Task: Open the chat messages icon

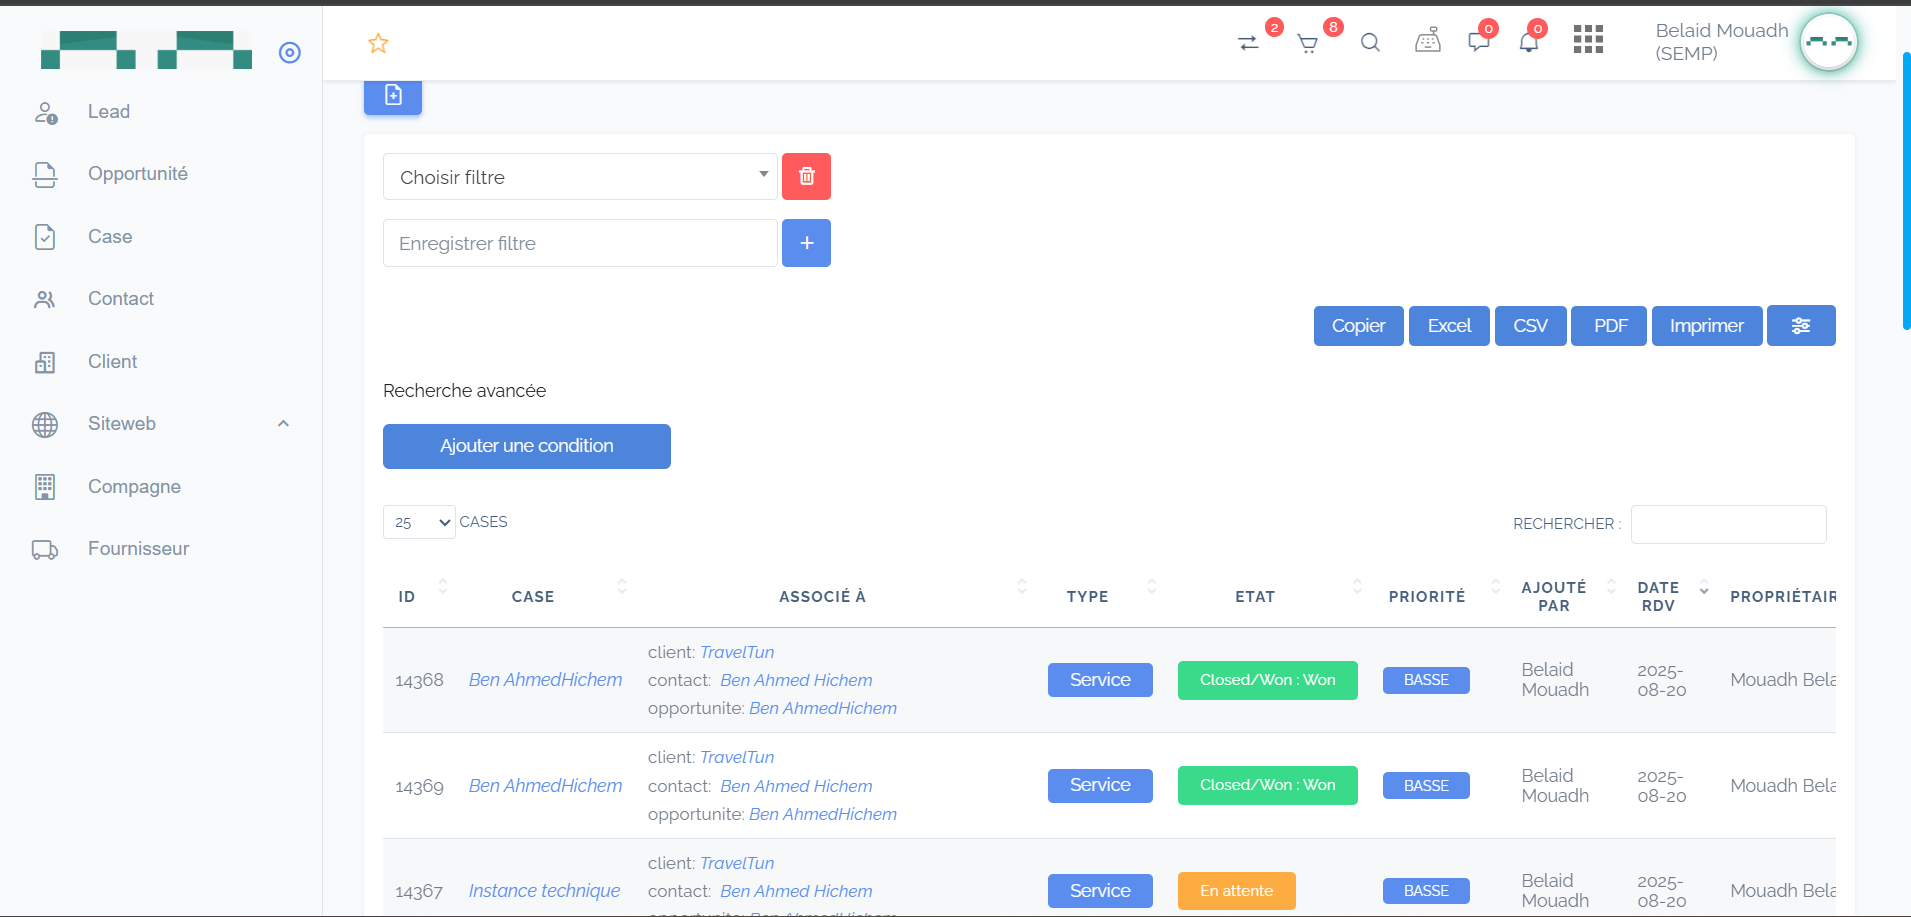Action: click(x=1478, y=42)
